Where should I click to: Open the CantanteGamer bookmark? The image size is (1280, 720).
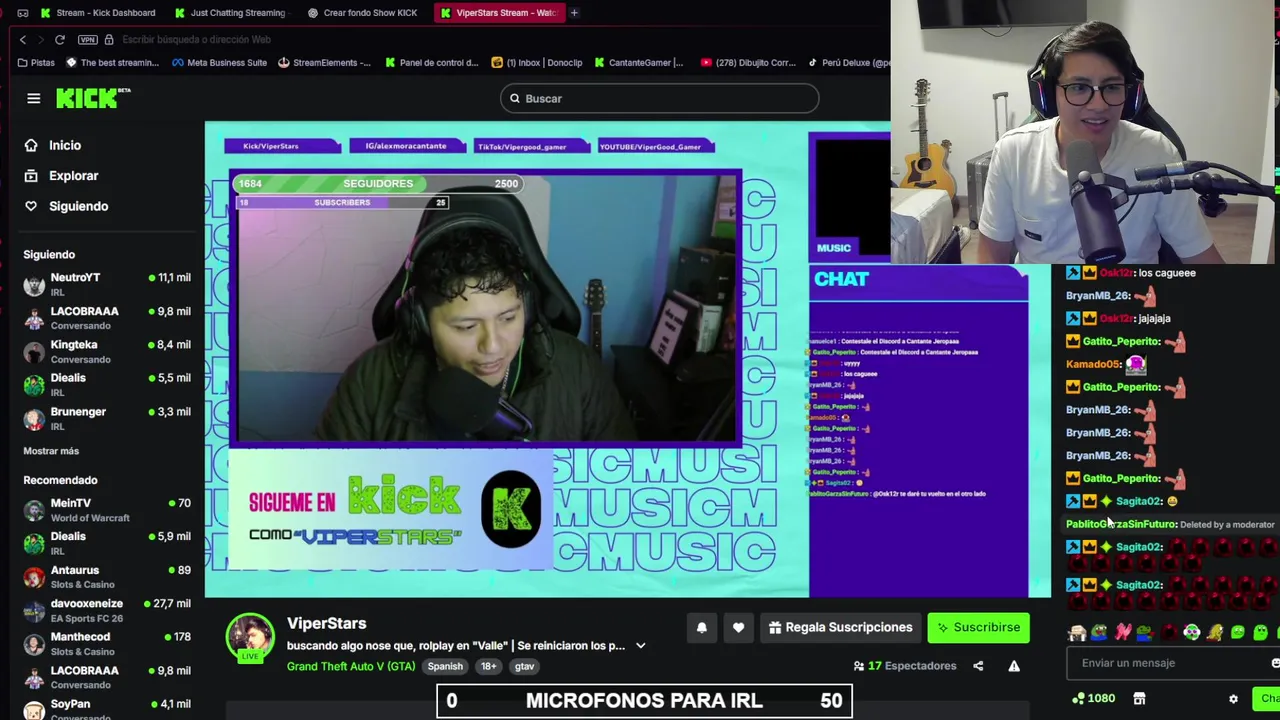coord(638,62)
